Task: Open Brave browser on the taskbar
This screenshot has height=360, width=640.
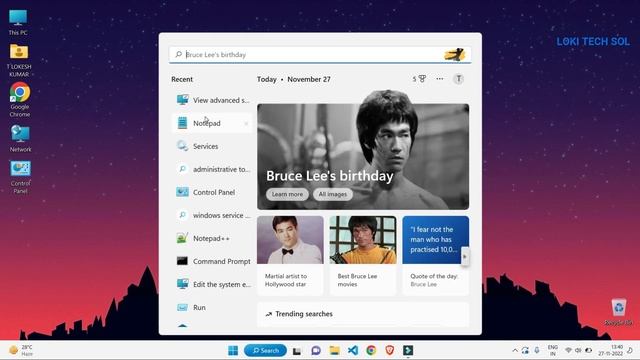Action: point(389,350)
